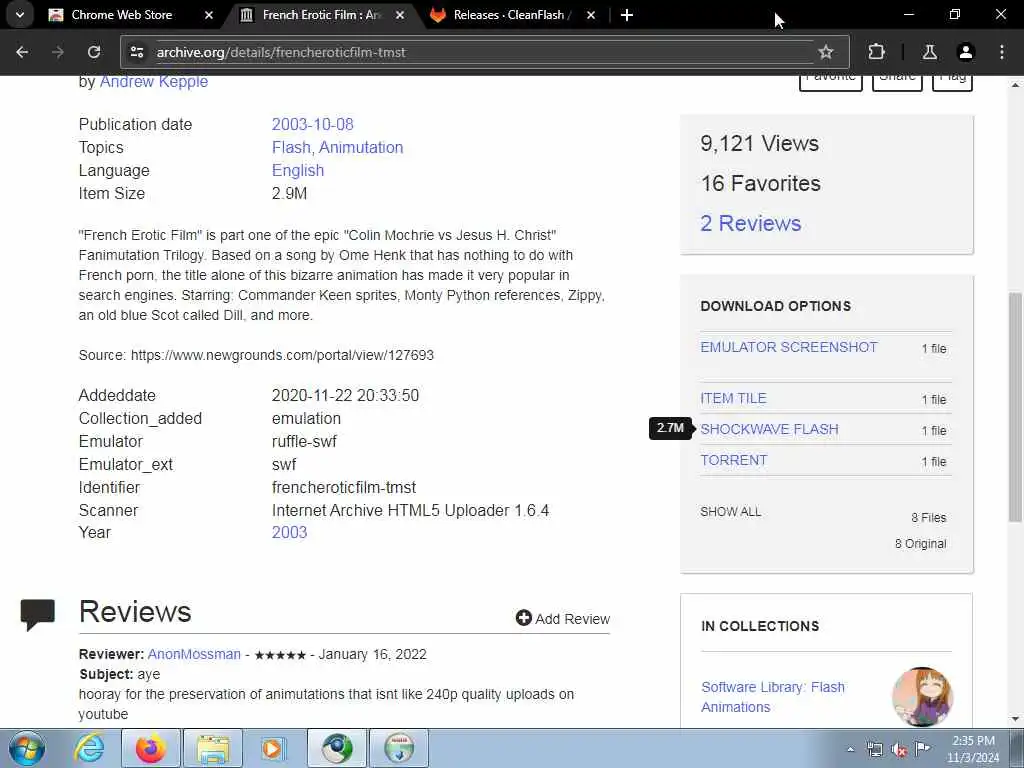This screenshot has height=768, width=1024.
Task: Switch to the Chrome Web Store tab
Action: [x=121, y=14]
